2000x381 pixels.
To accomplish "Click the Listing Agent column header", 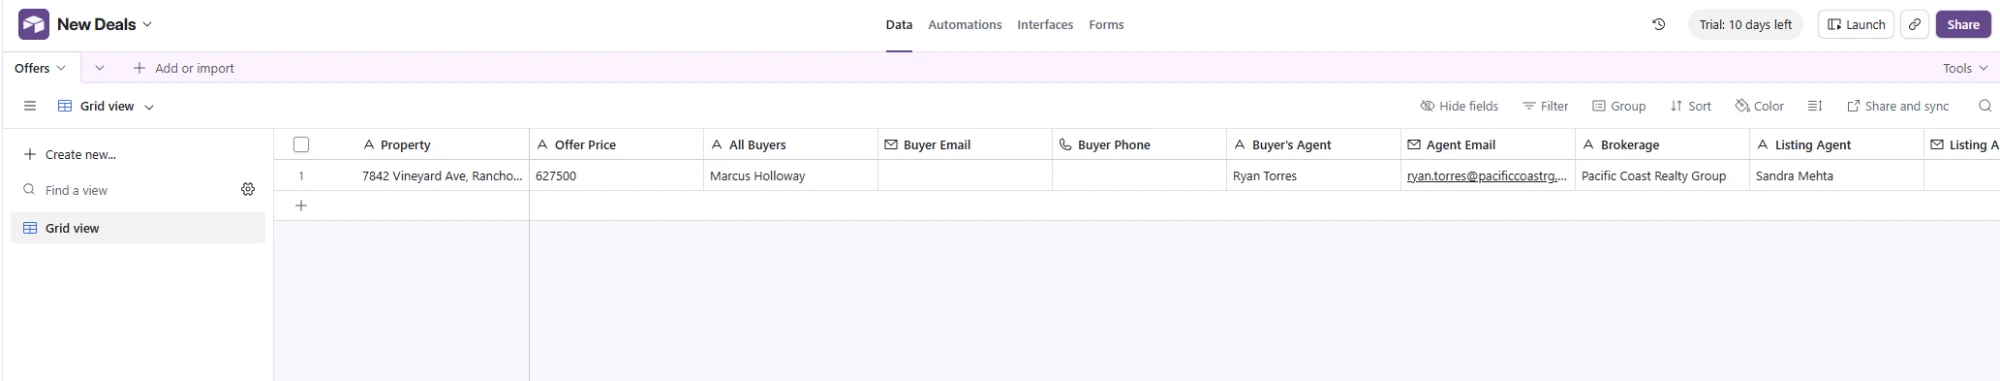I will click(x=1836, y=145).
